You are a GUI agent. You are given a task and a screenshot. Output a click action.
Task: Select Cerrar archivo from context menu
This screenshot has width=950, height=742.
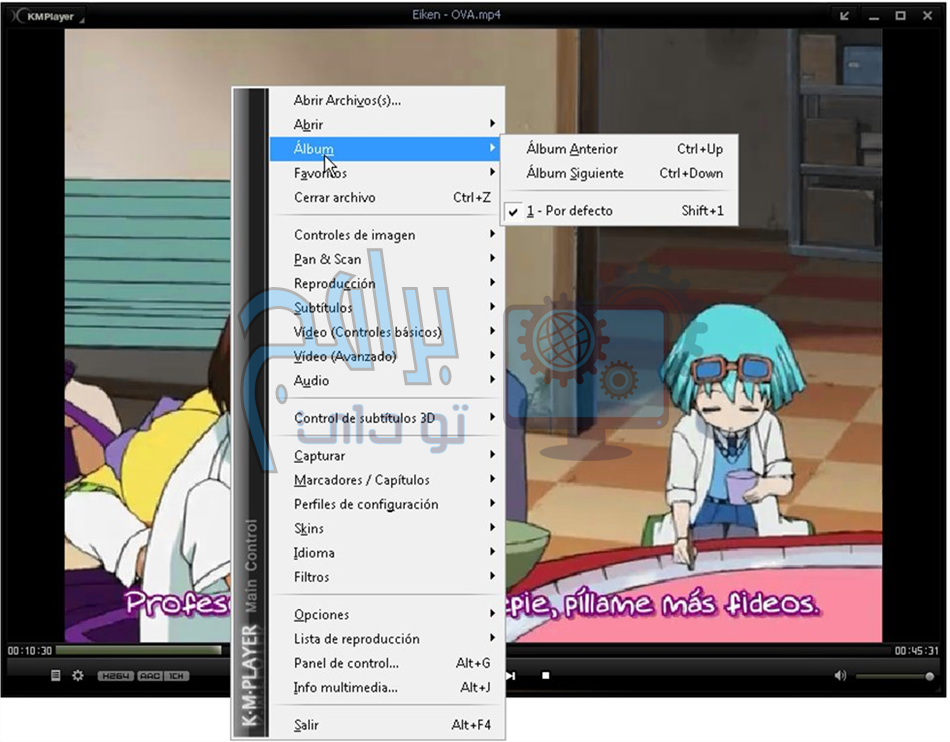tap(335, 198)
